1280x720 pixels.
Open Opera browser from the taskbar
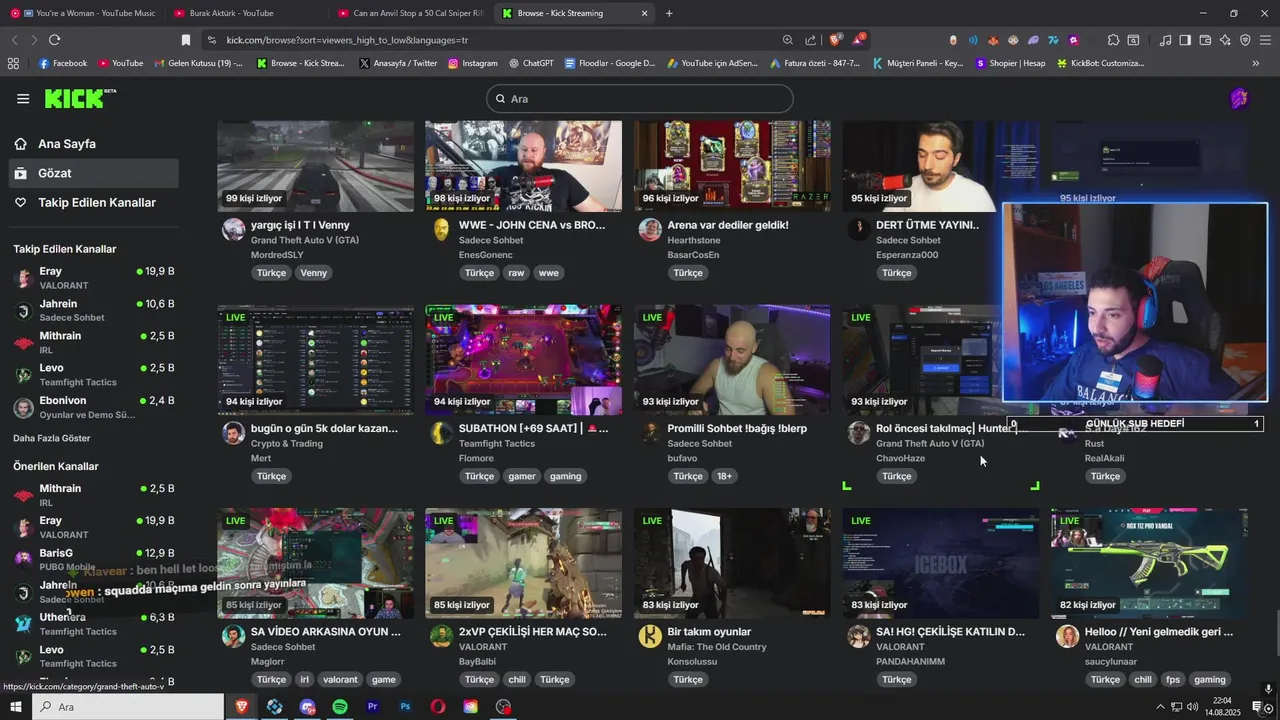pyautogui.click(x=438, y=707)
